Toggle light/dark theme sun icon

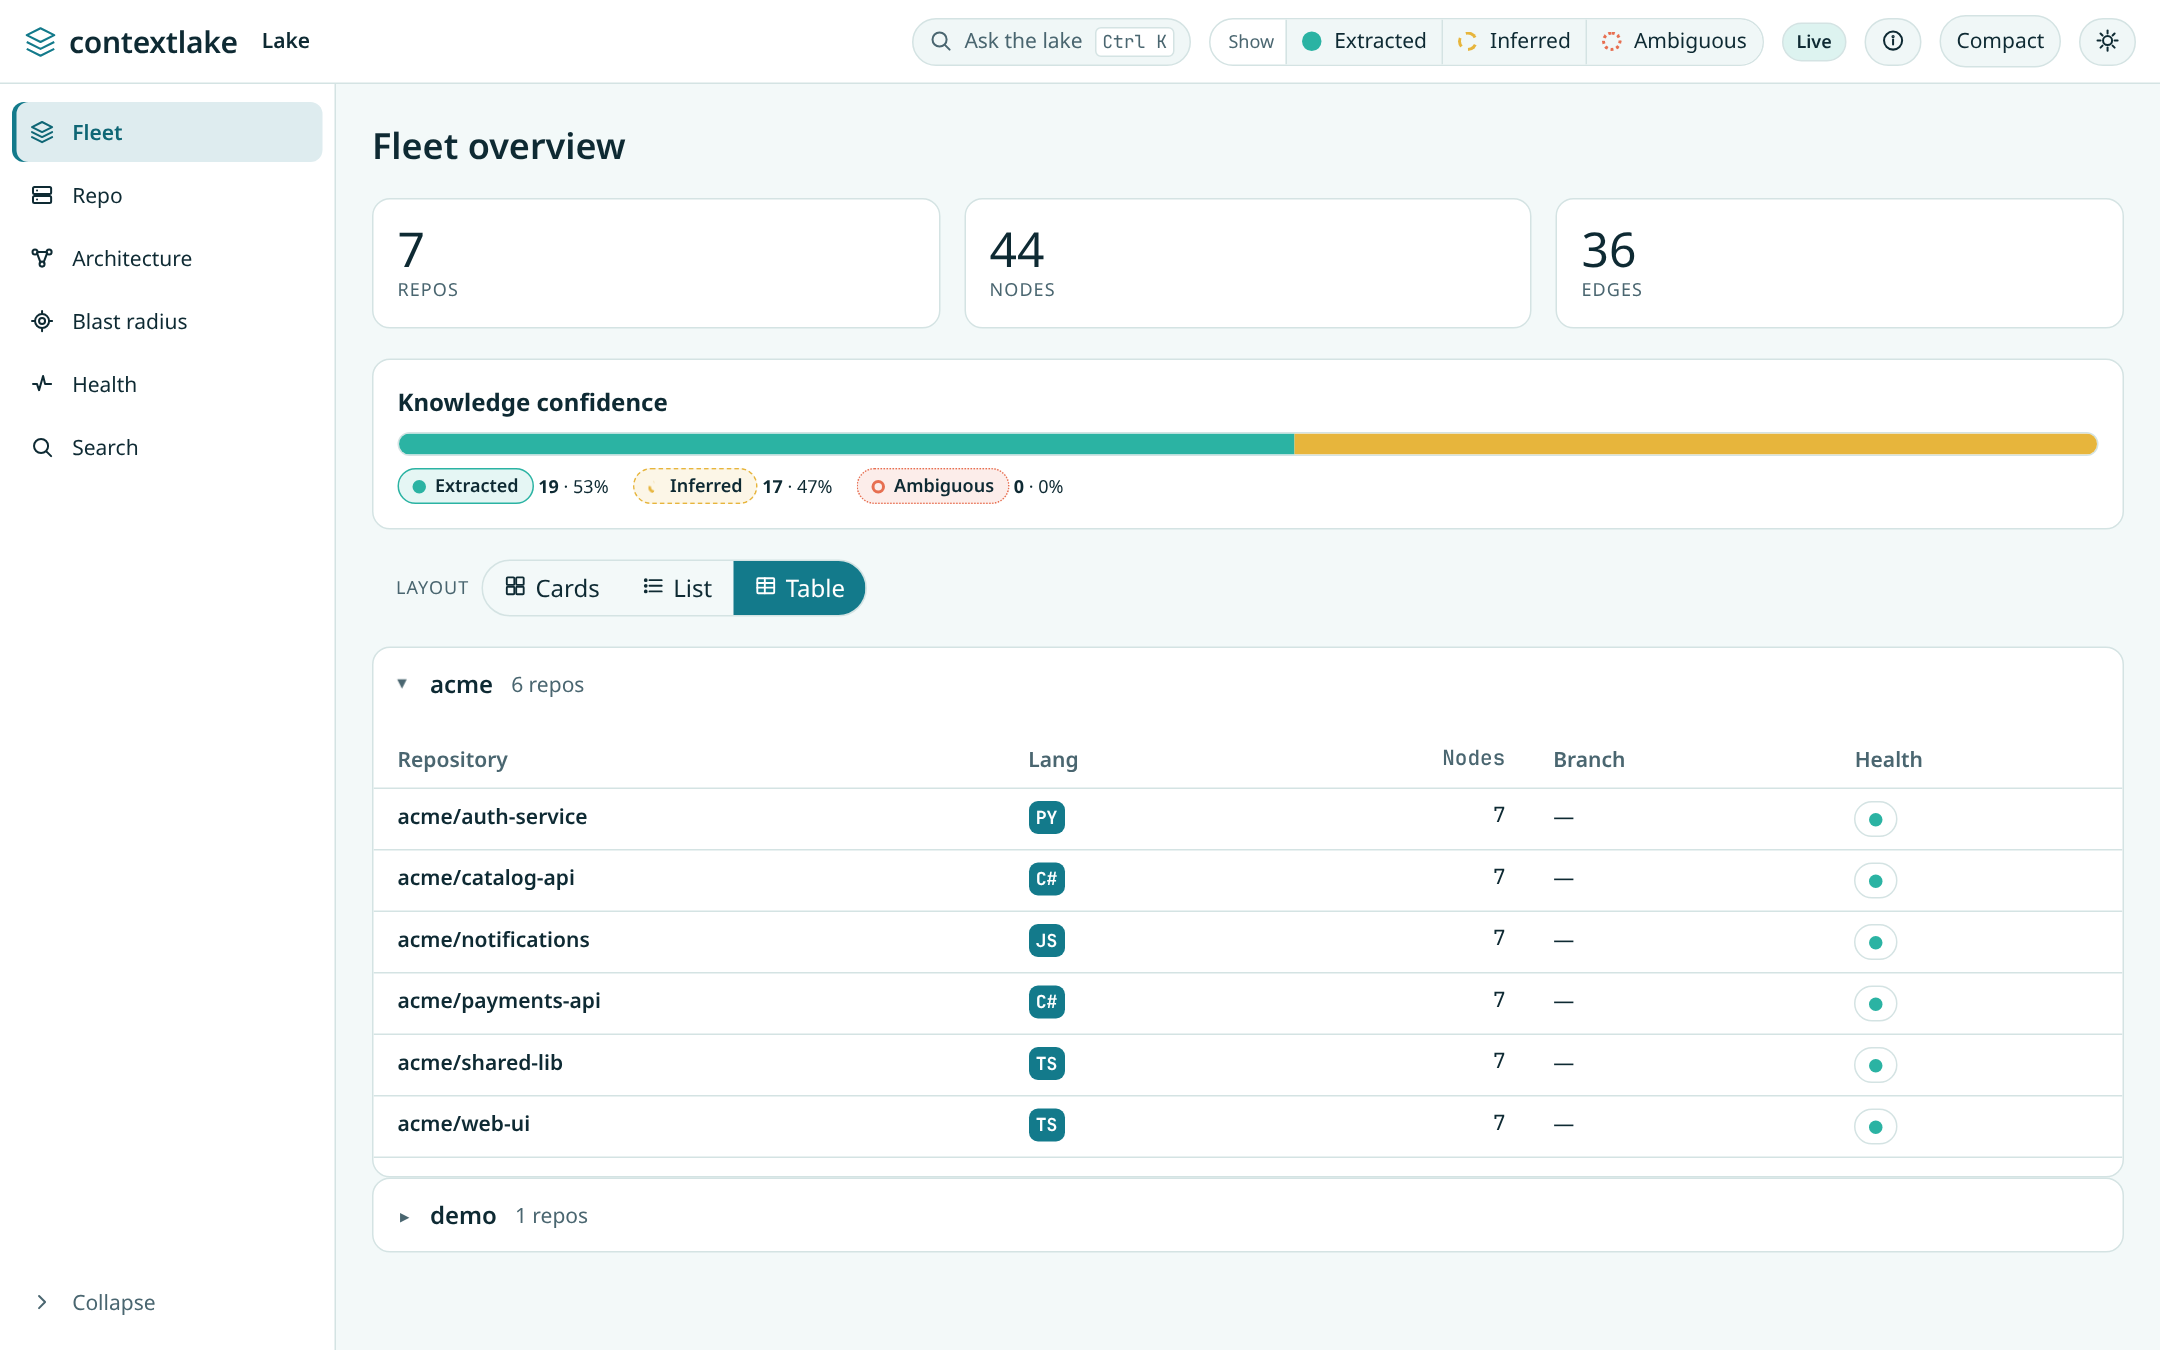pos(2107,41)
